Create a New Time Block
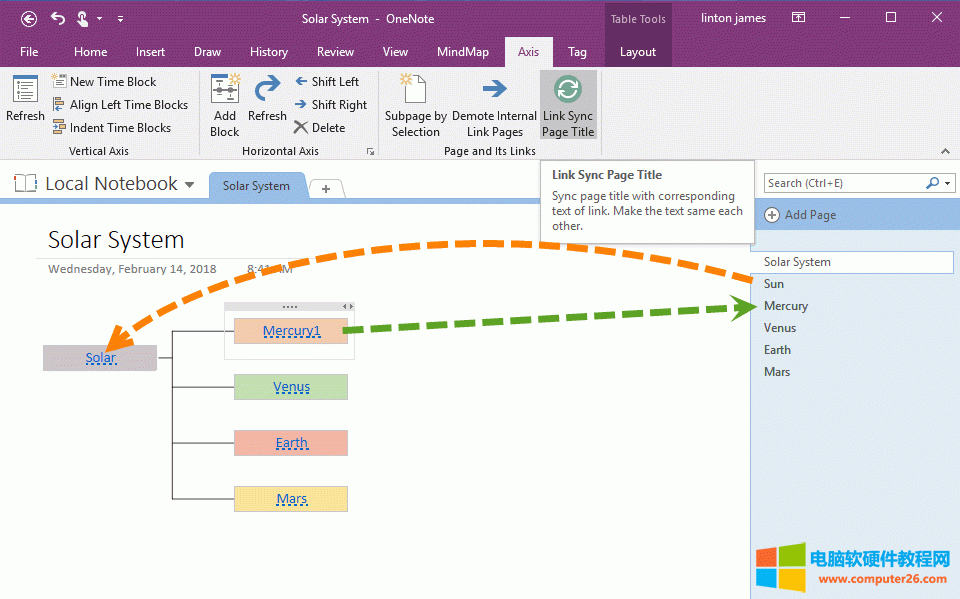960x599 pixels. pos(107,81)
